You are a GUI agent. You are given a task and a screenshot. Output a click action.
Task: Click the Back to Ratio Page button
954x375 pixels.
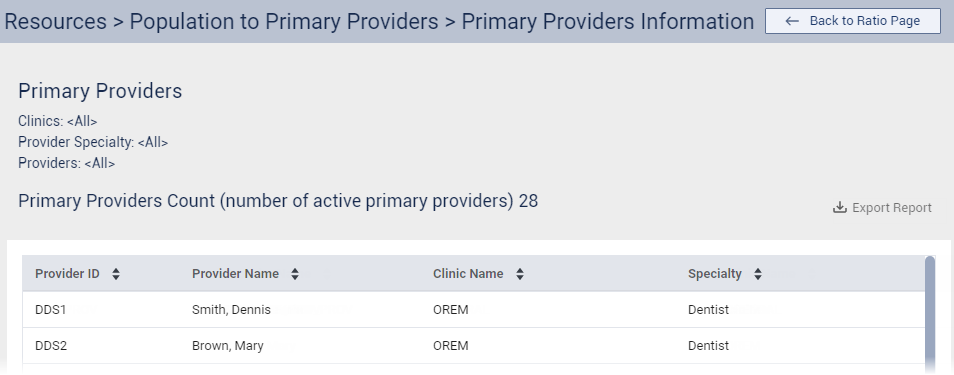tap(852, 21)
